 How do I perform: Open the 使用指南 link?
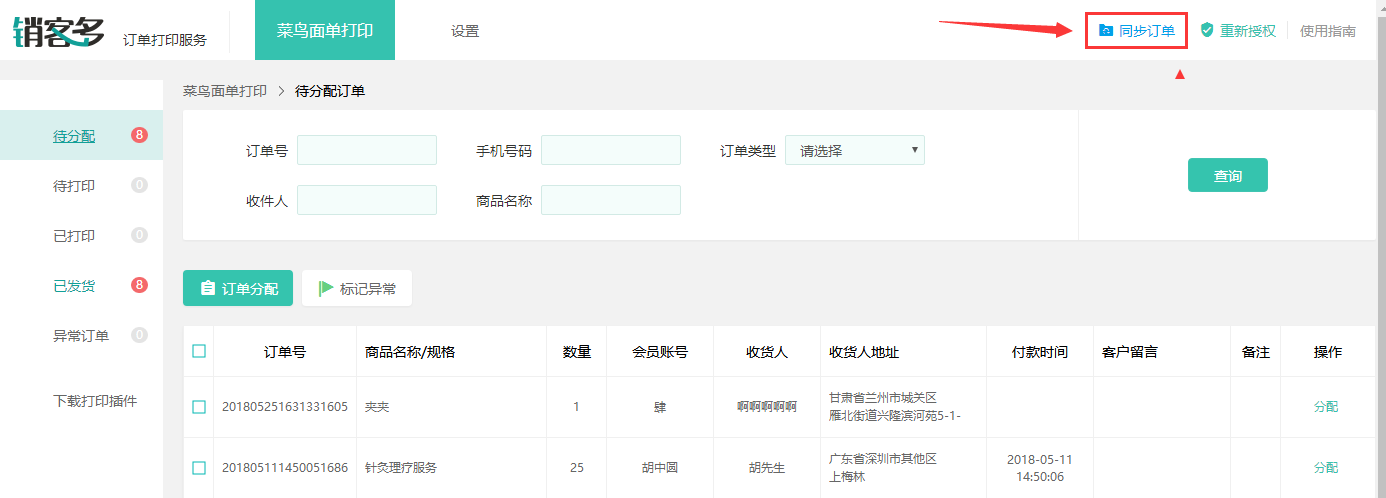click(1328, 31)
